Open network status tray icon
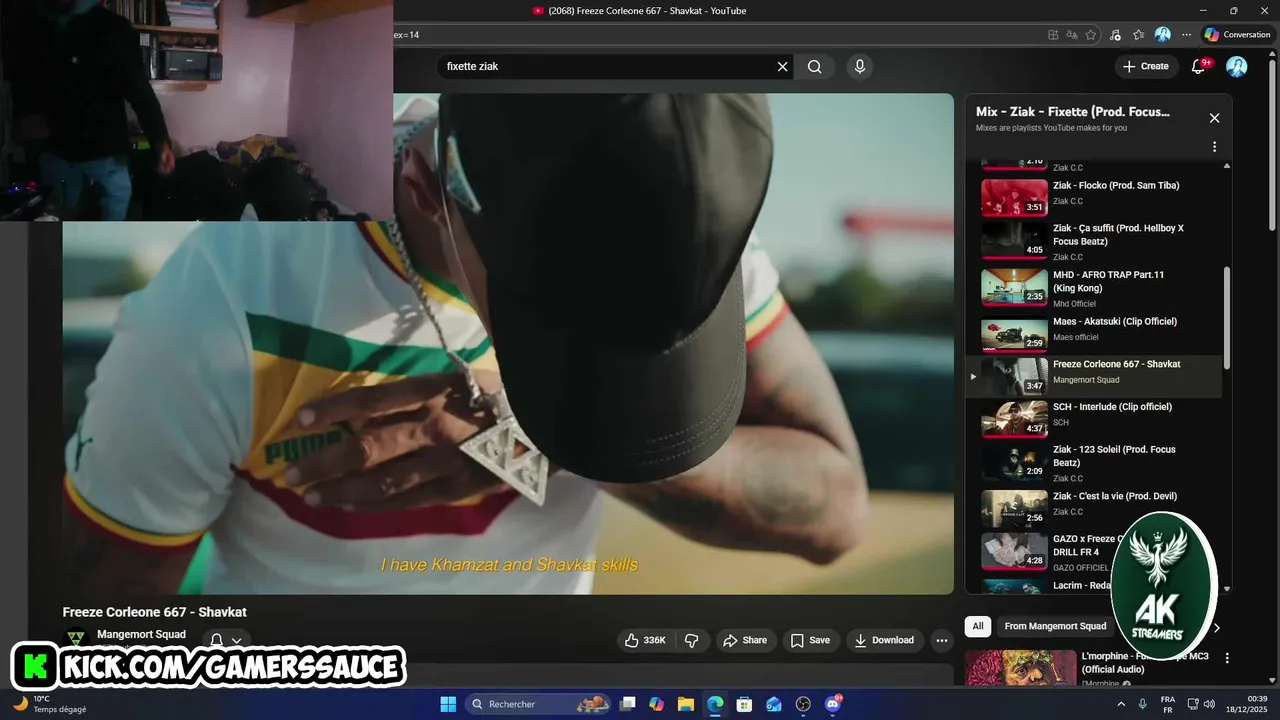 point(1192,704)
